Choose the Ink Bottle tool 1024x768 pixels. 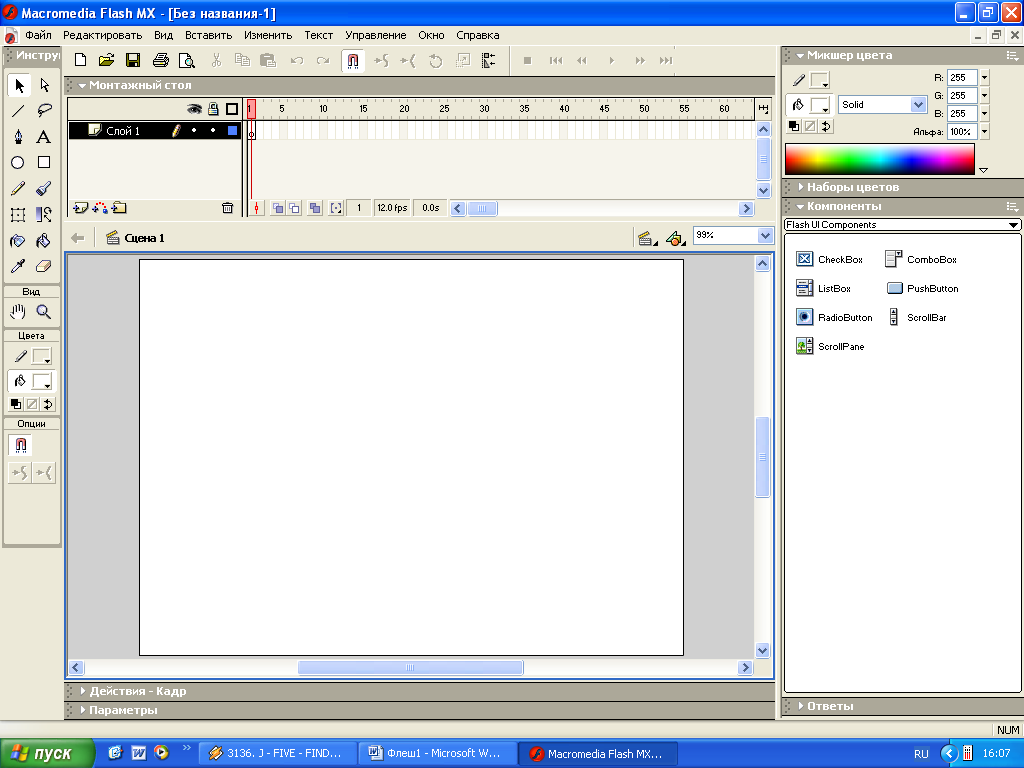point(18,241)
